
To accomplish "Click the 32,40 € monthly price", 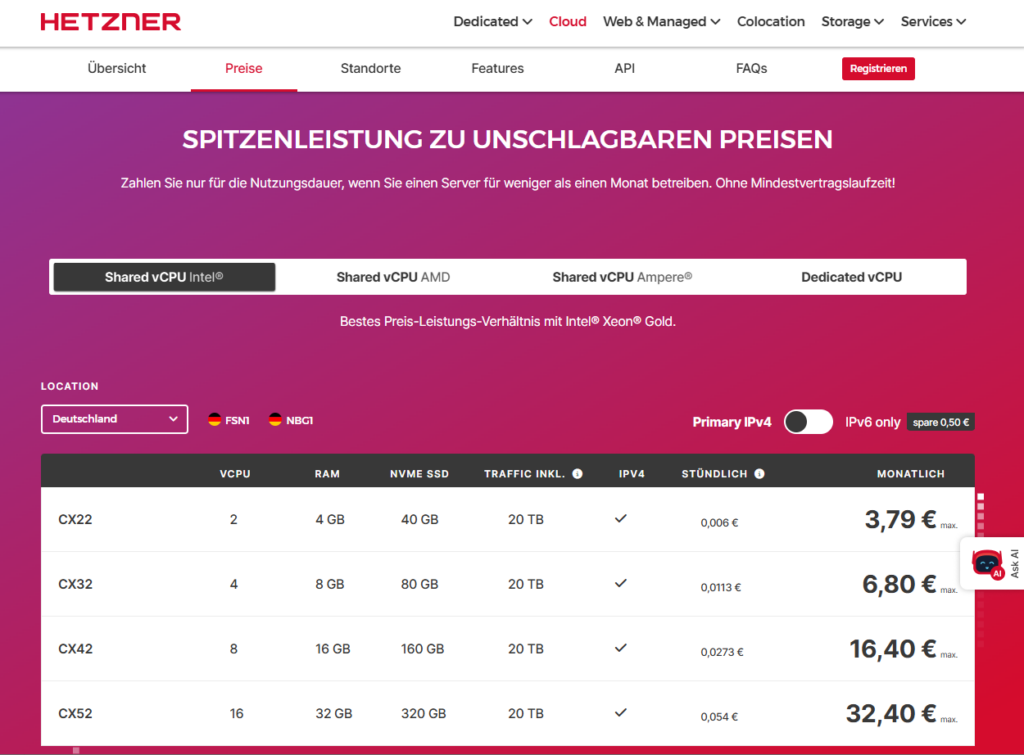I will [891, 714].
